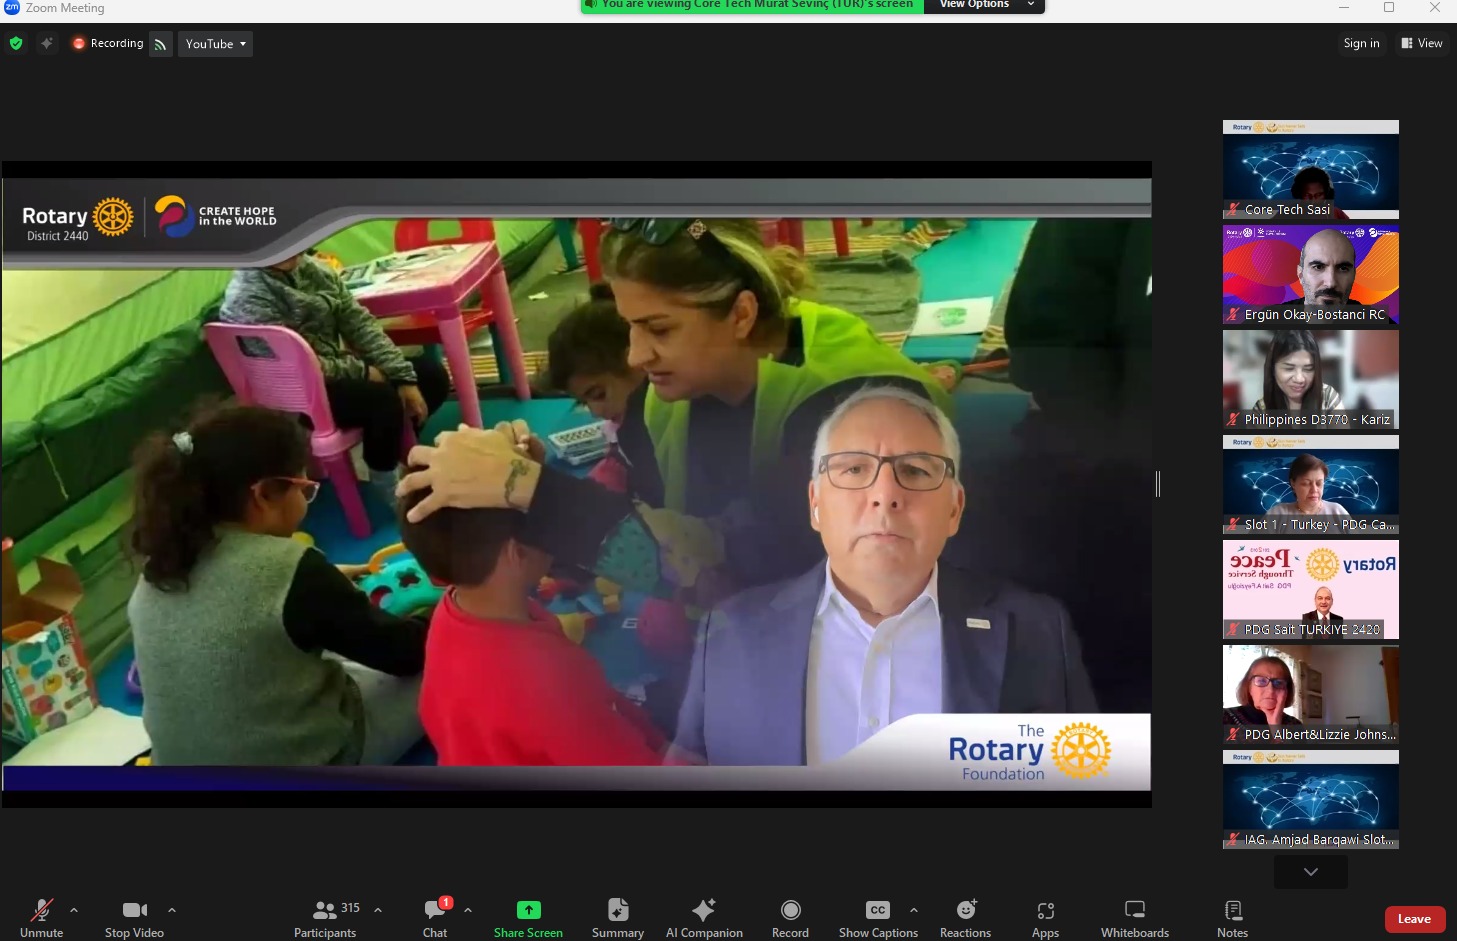This screenshot has width=1457, height=941.
Task: Expand audio options arrow beside Unmute
Action: click(x=74, y=910)
